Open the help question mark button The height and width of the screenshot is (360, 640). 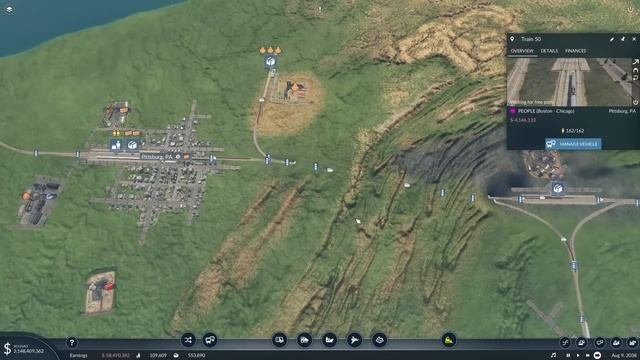(72, 342)
